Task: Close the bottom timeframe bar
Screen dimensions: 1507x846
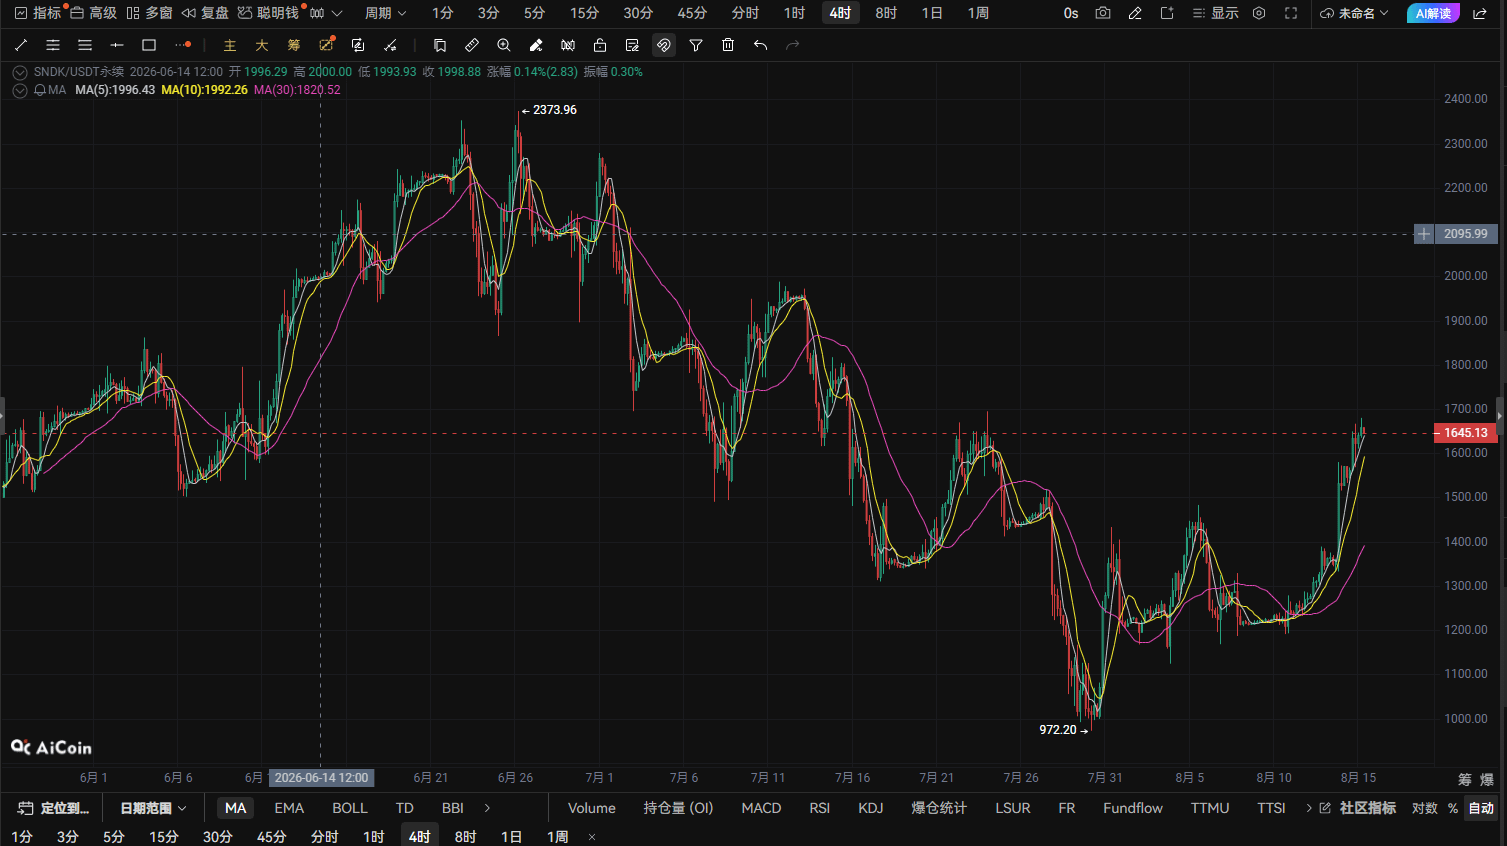Action: [592, 837]
